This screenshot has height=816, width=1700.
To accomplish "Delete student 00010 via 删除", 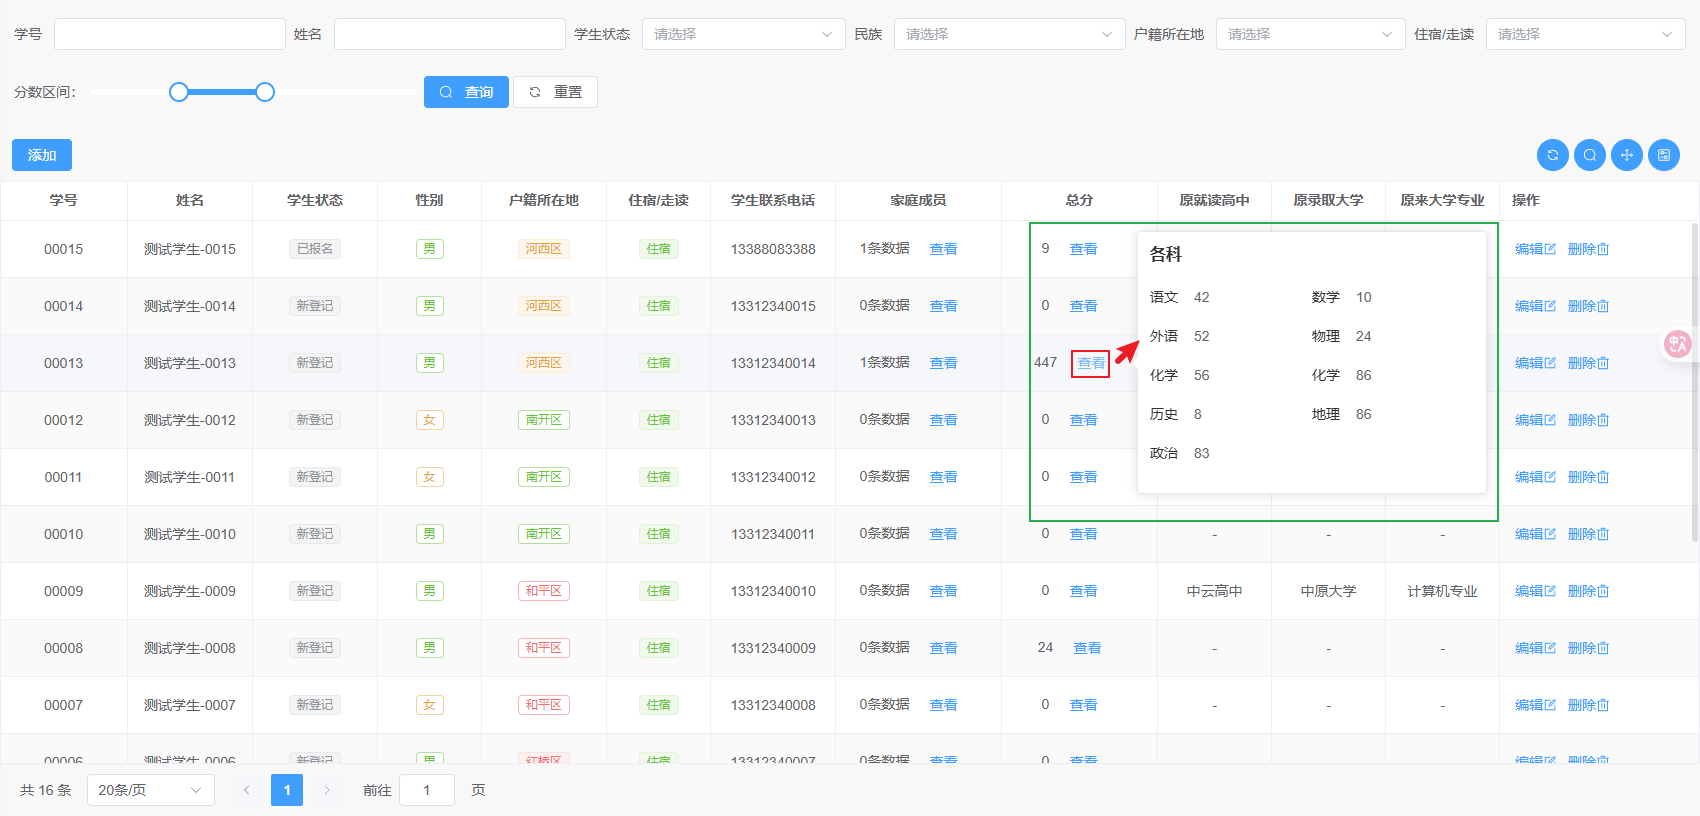I will (x=1588, y=534).
